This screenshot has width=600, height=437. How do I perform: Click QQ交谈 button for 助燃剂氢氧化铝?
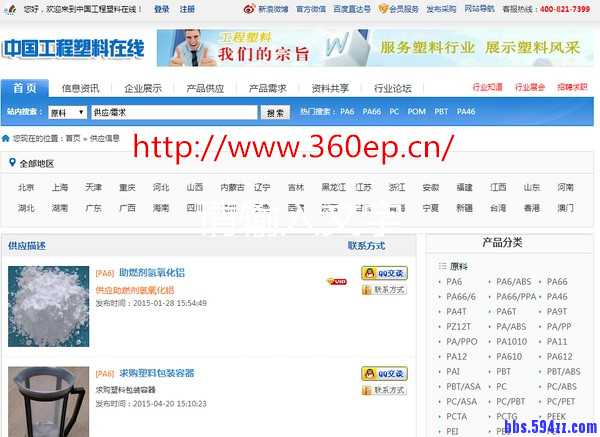(384, 273)
